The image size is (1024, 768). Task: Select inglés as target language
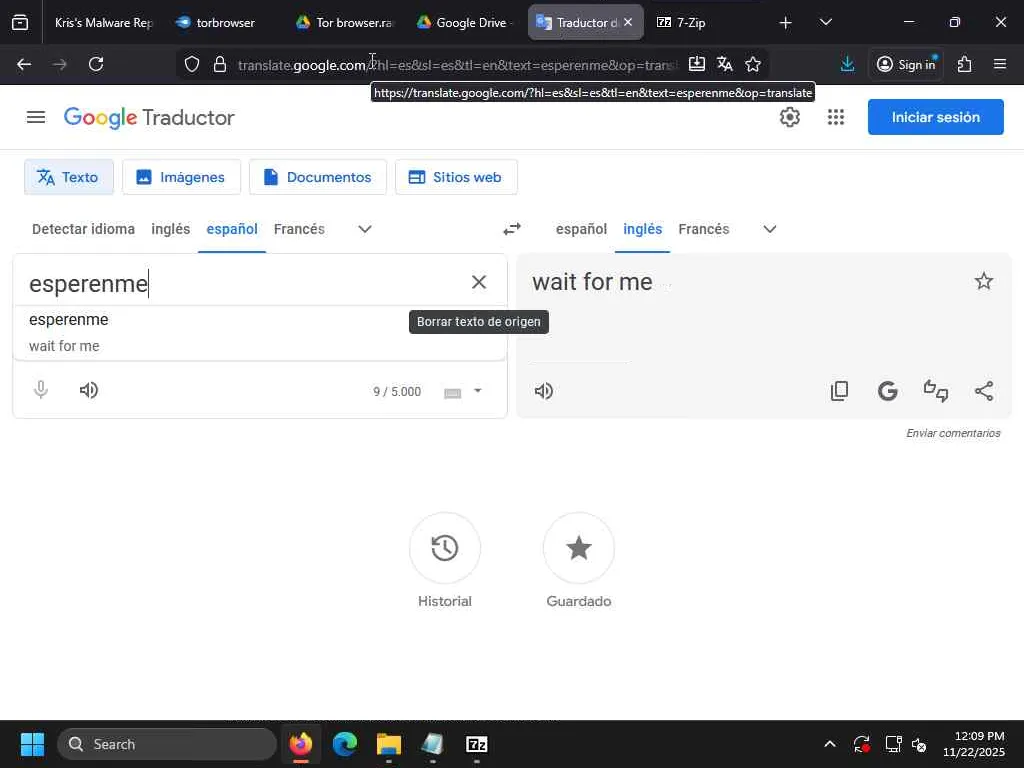pyautogui.click(x=643, y=229)
